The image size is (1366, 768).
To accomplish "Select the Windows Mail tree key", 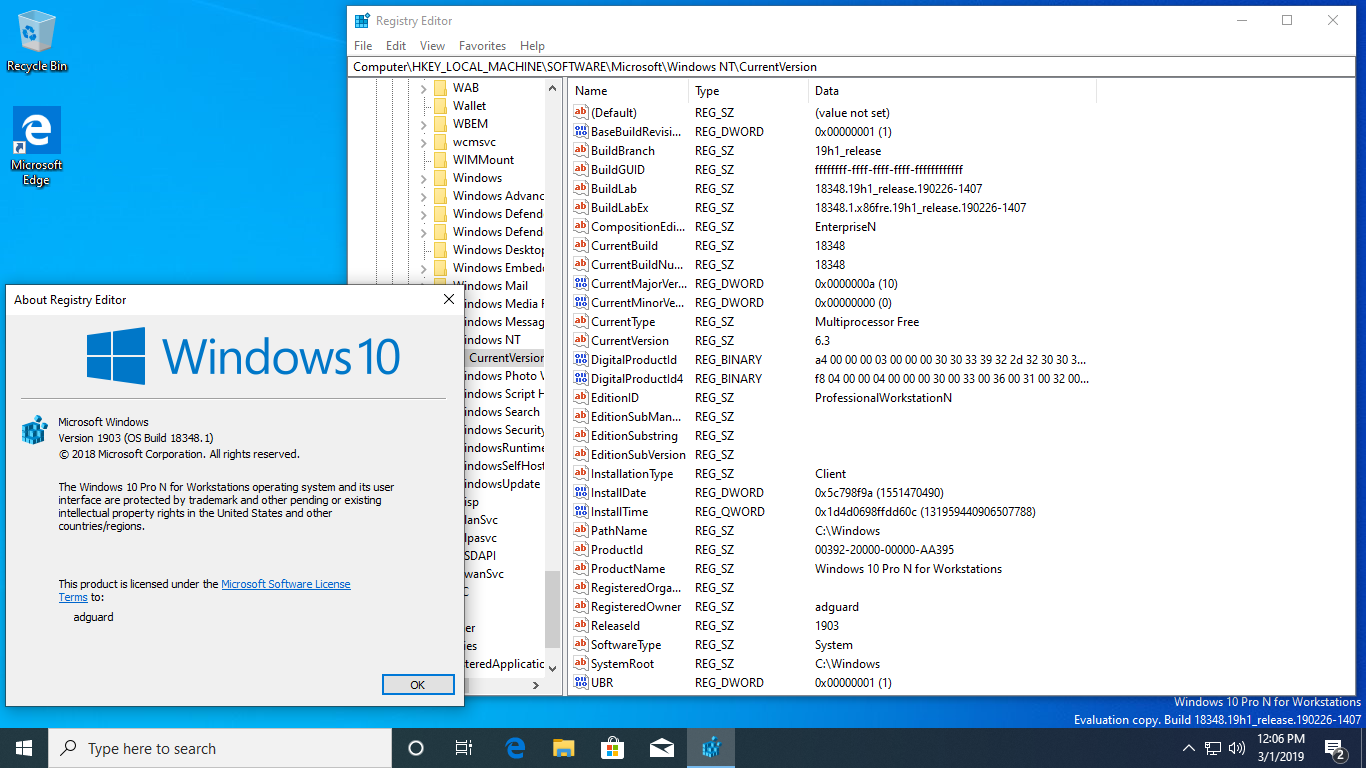I will click(496, 286).
